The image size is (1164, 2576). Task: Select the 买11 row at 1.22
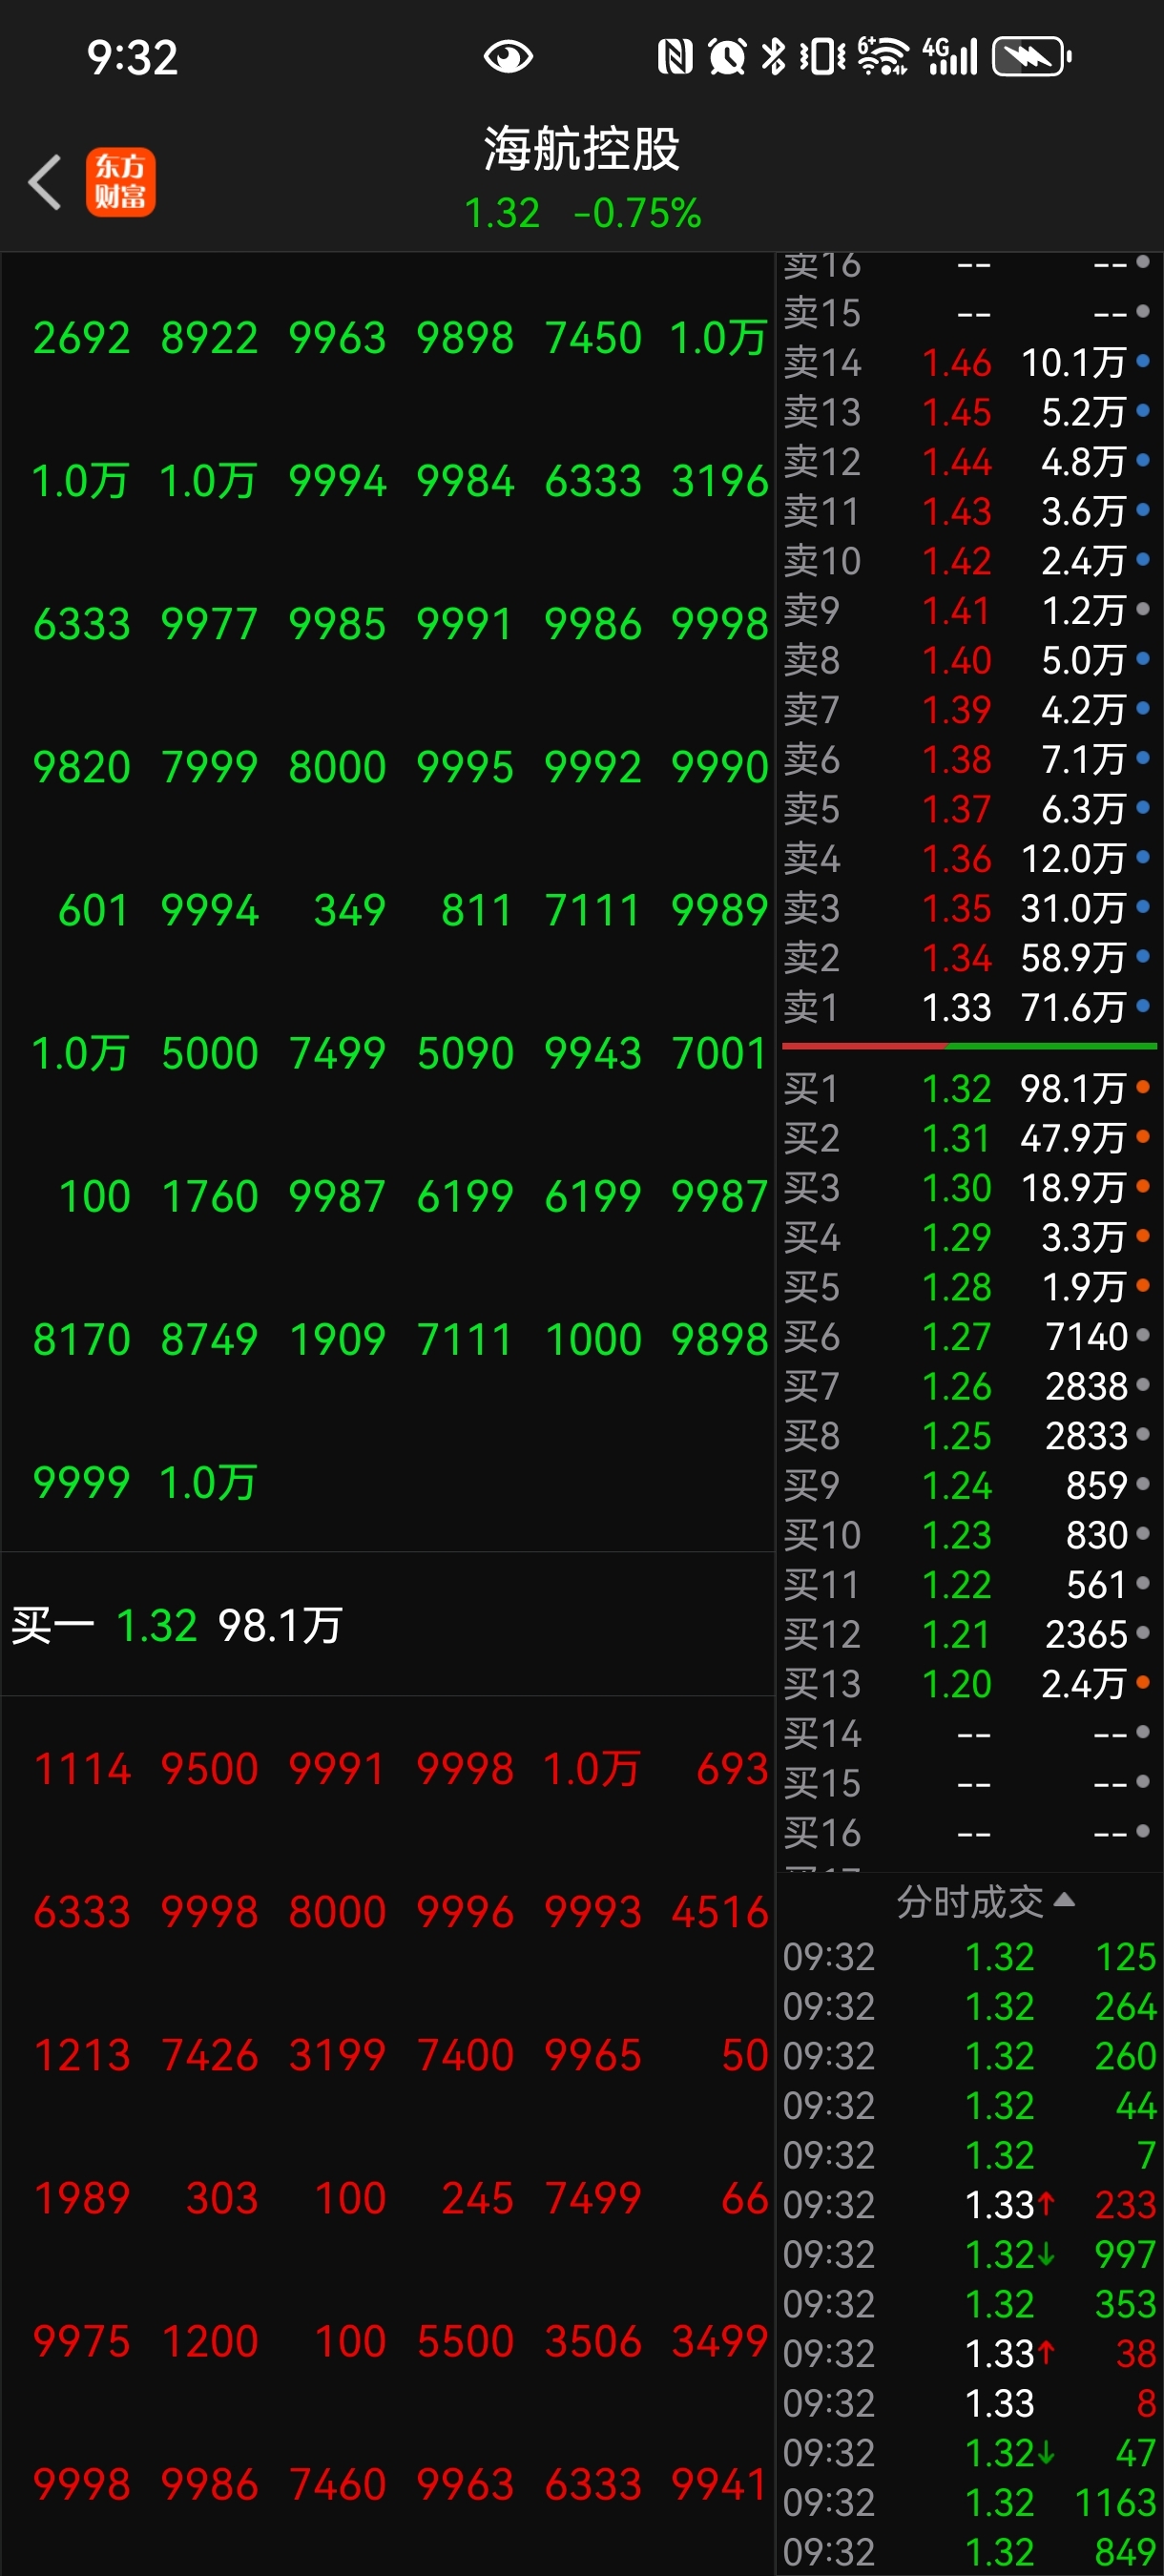(969, 1585)
